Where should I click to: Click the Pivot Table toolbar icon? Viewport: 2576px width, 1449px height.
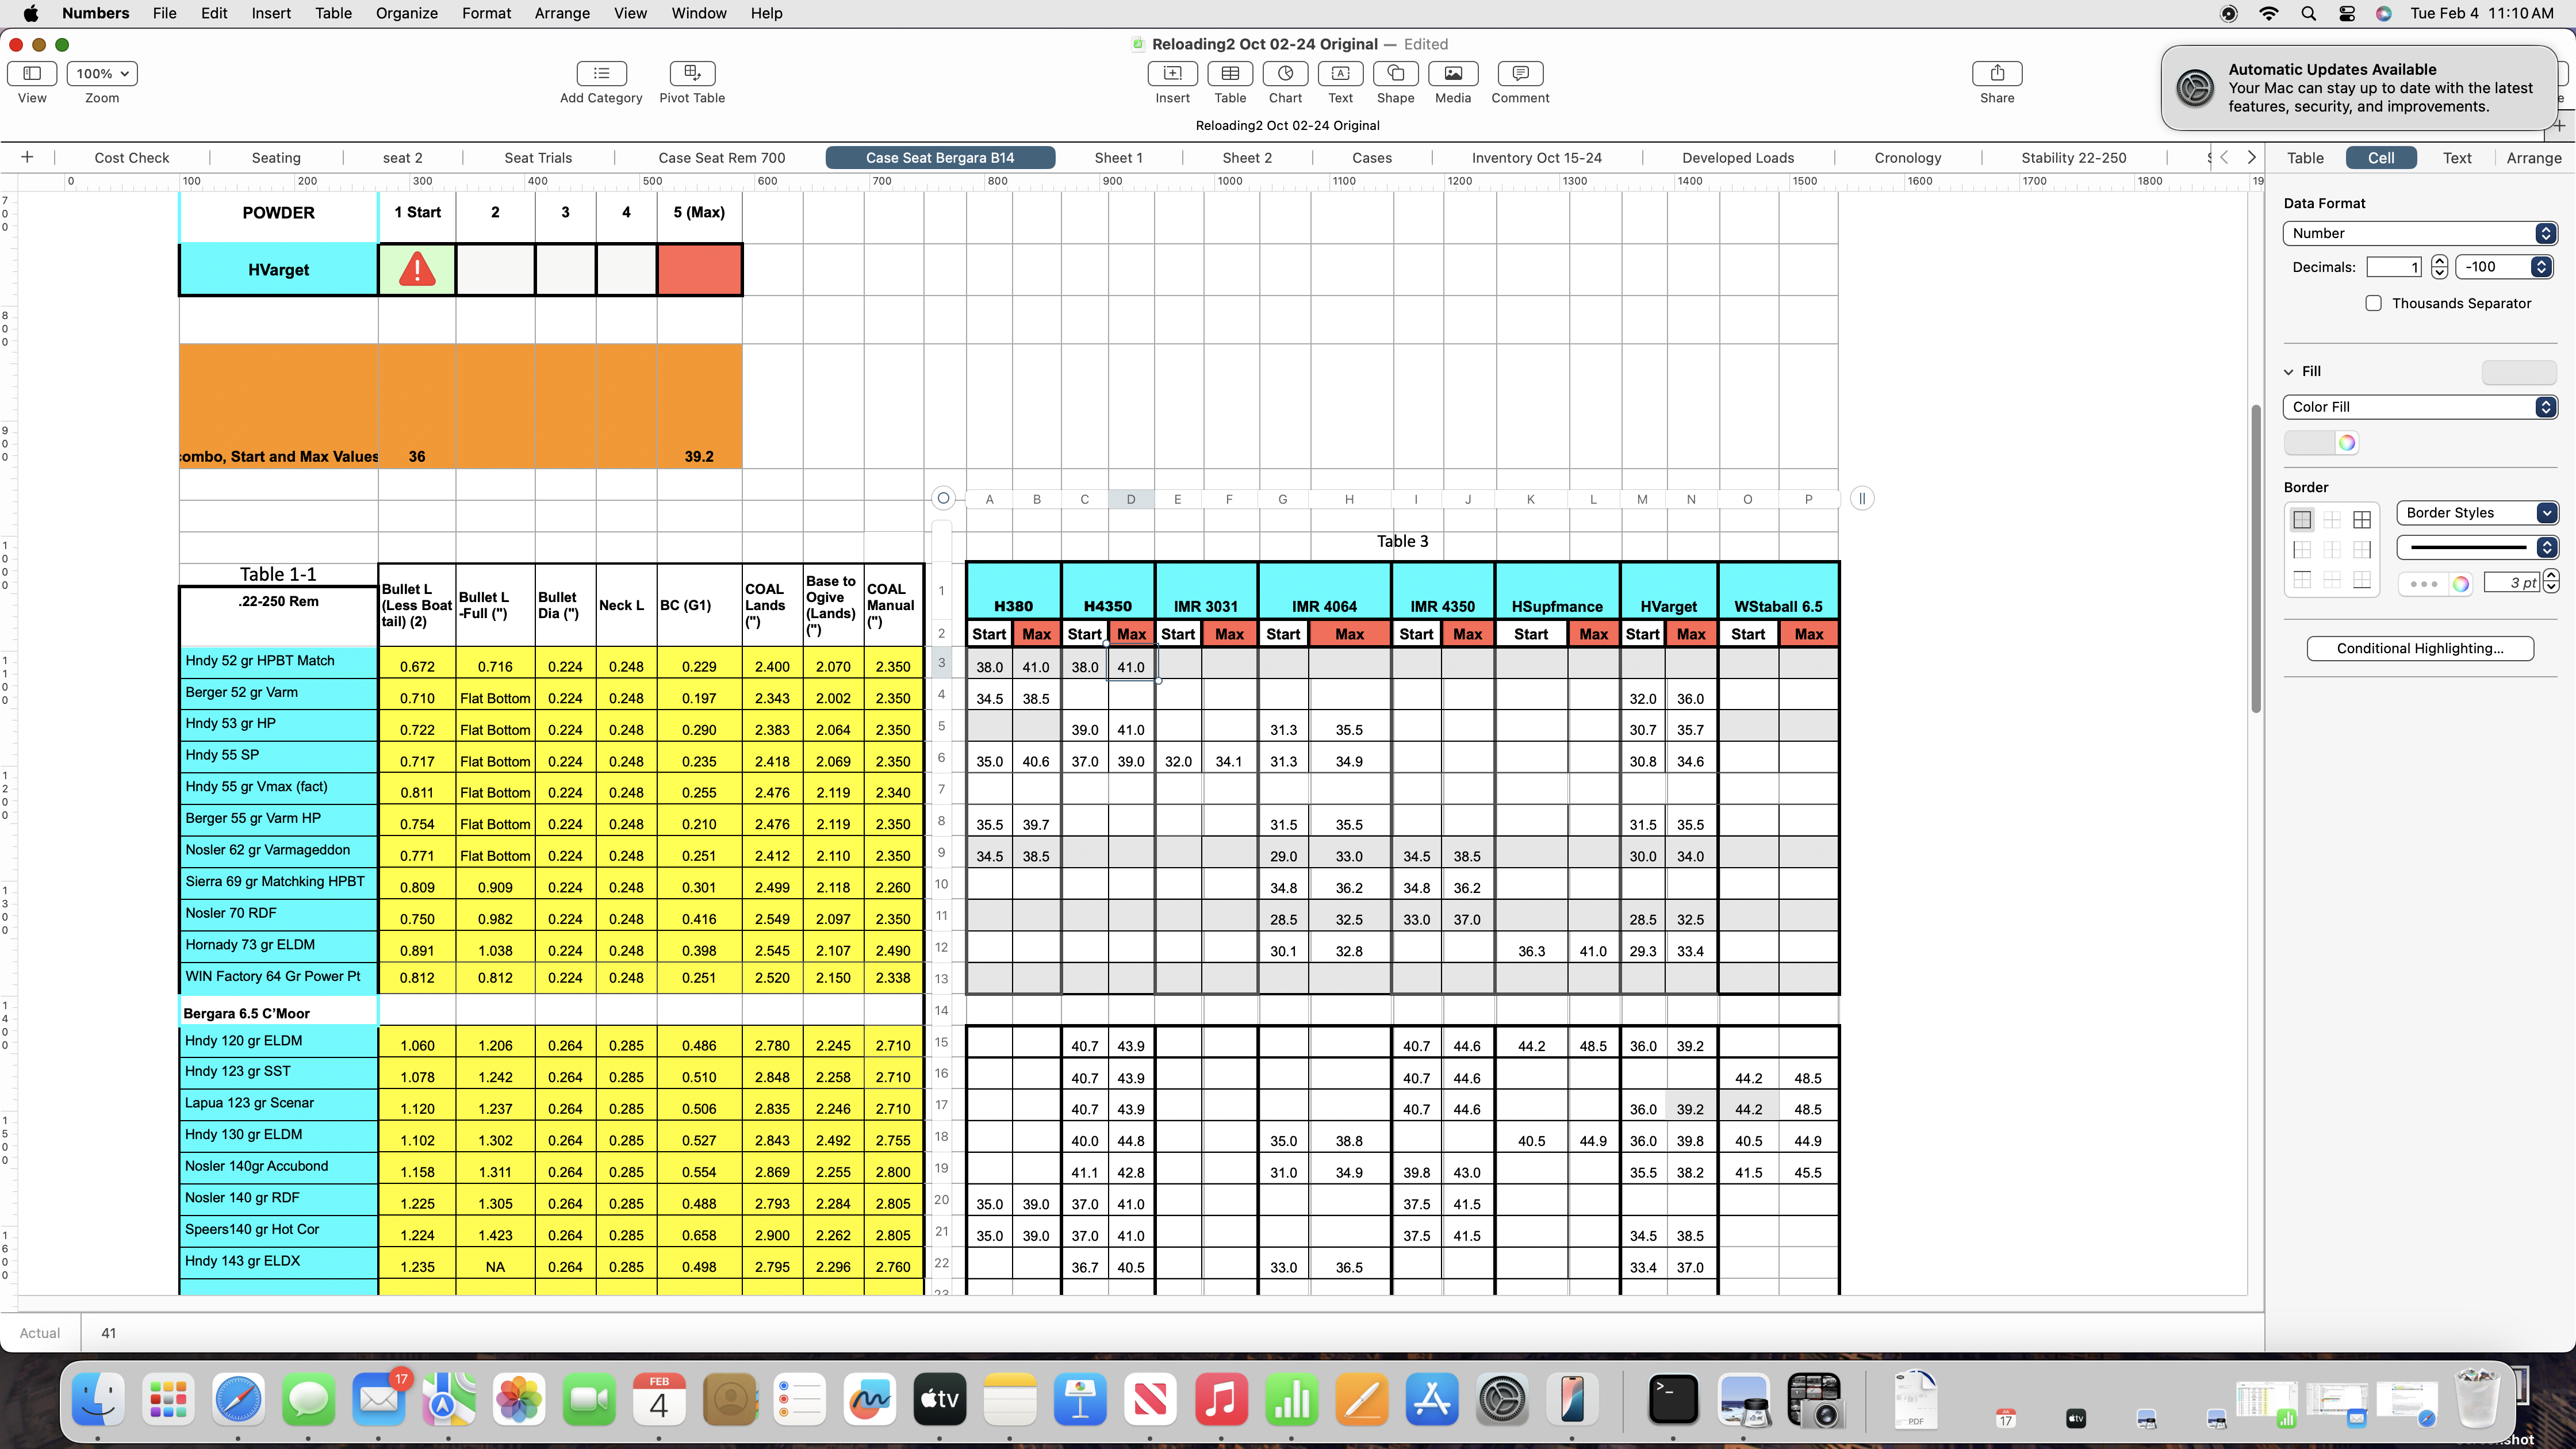[691, 73]
